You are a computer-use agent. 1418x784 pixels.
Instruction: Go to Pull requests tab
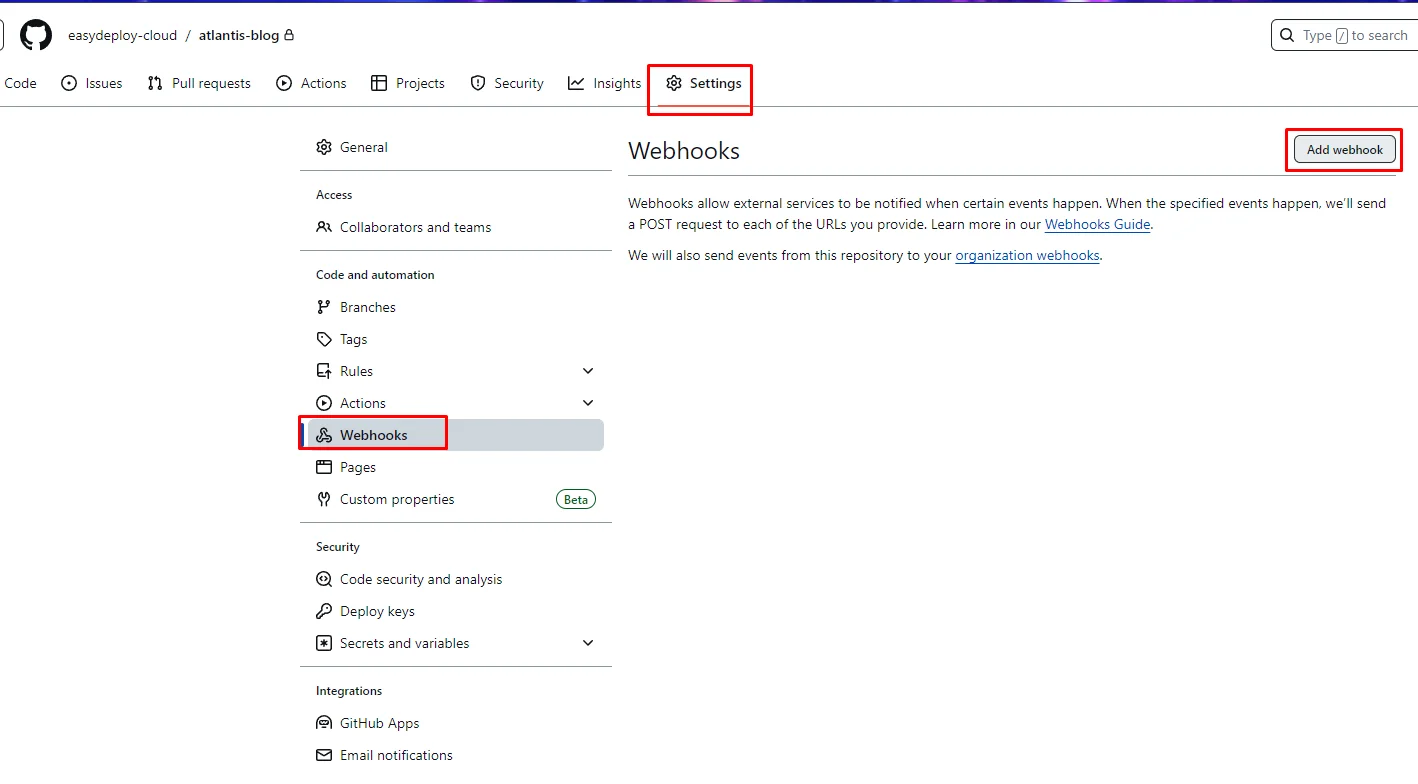tap(199, 83)
